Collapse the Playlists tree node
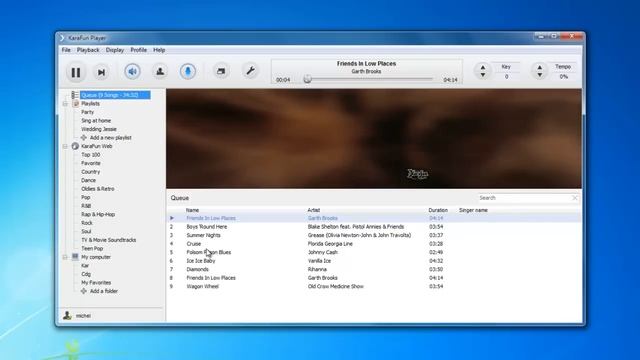 (65, 104)
